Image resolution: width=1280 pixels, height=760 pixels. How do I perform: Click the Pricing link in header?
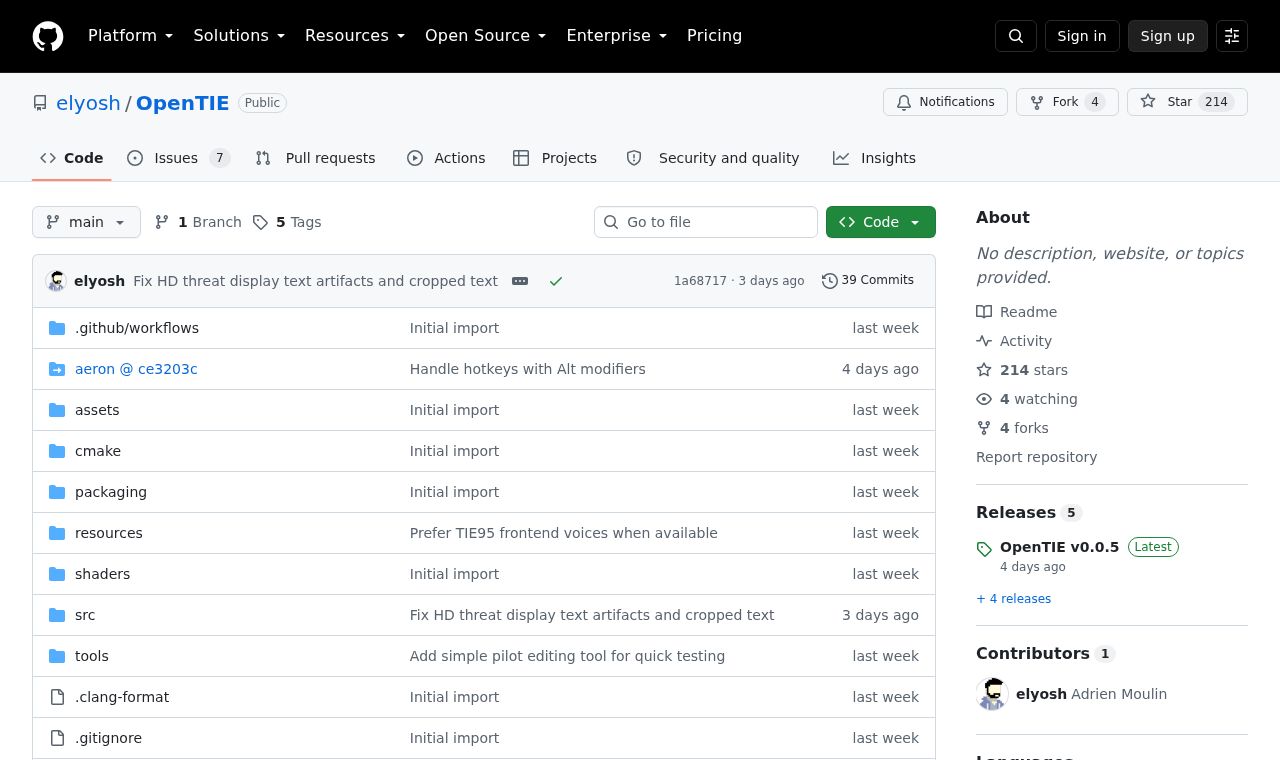click(x=714, y=36)
